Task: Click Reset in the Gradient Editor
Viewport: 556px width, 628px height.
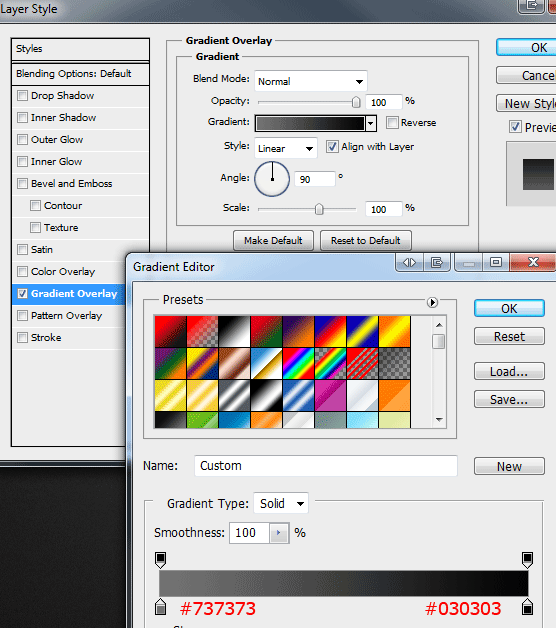Action: pos(509,336)
